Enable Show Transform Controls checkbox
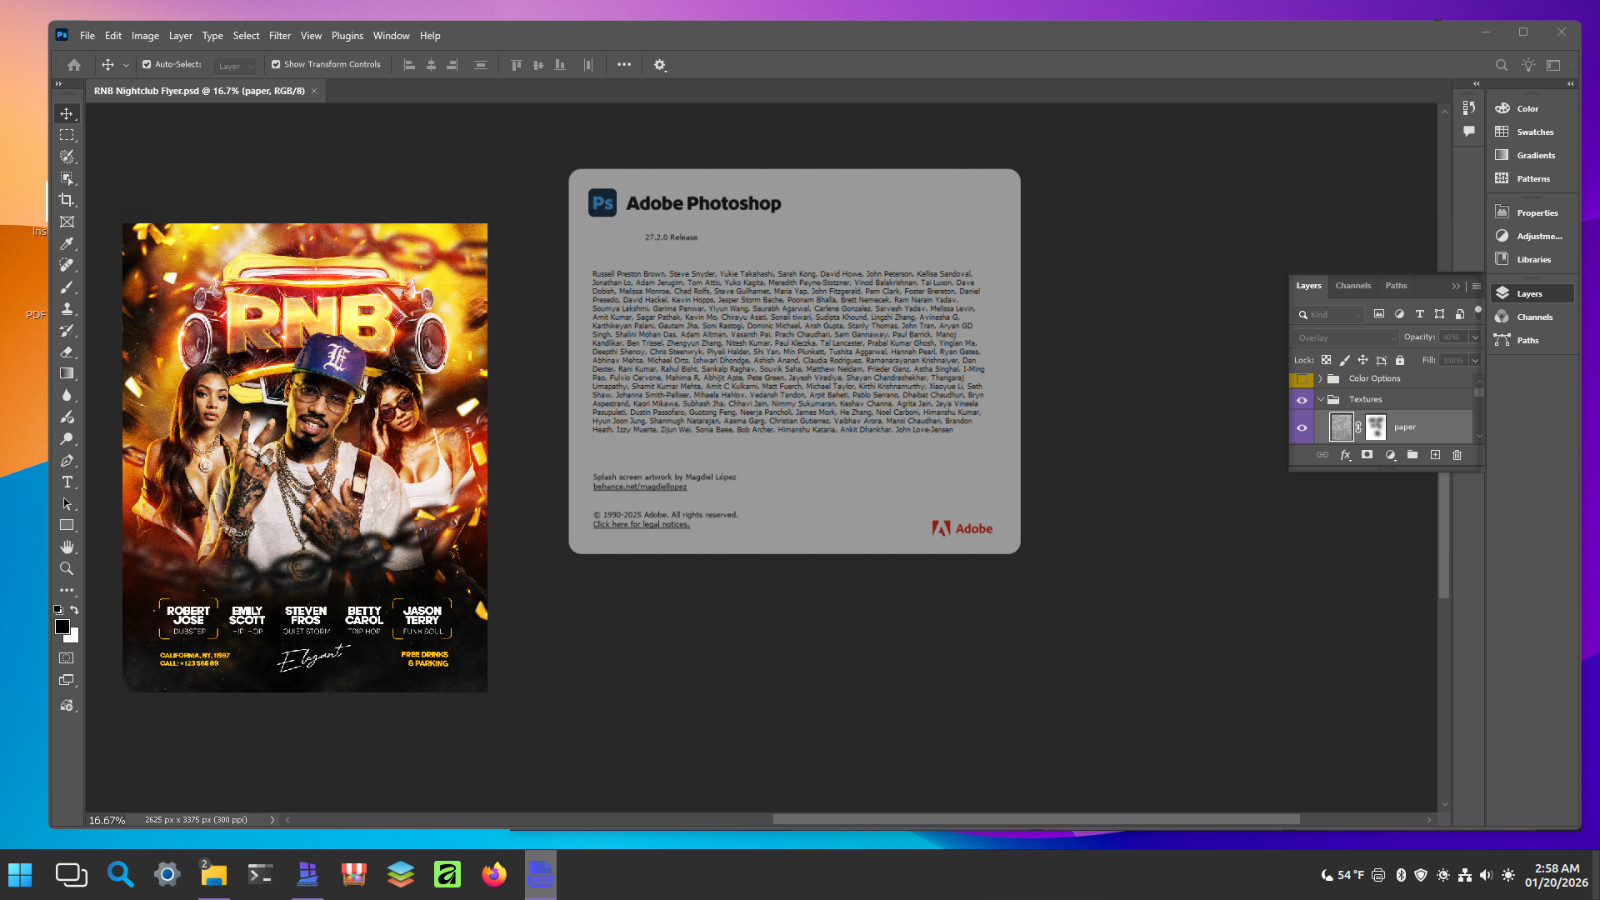1600x900 pixels. [276, 64]
